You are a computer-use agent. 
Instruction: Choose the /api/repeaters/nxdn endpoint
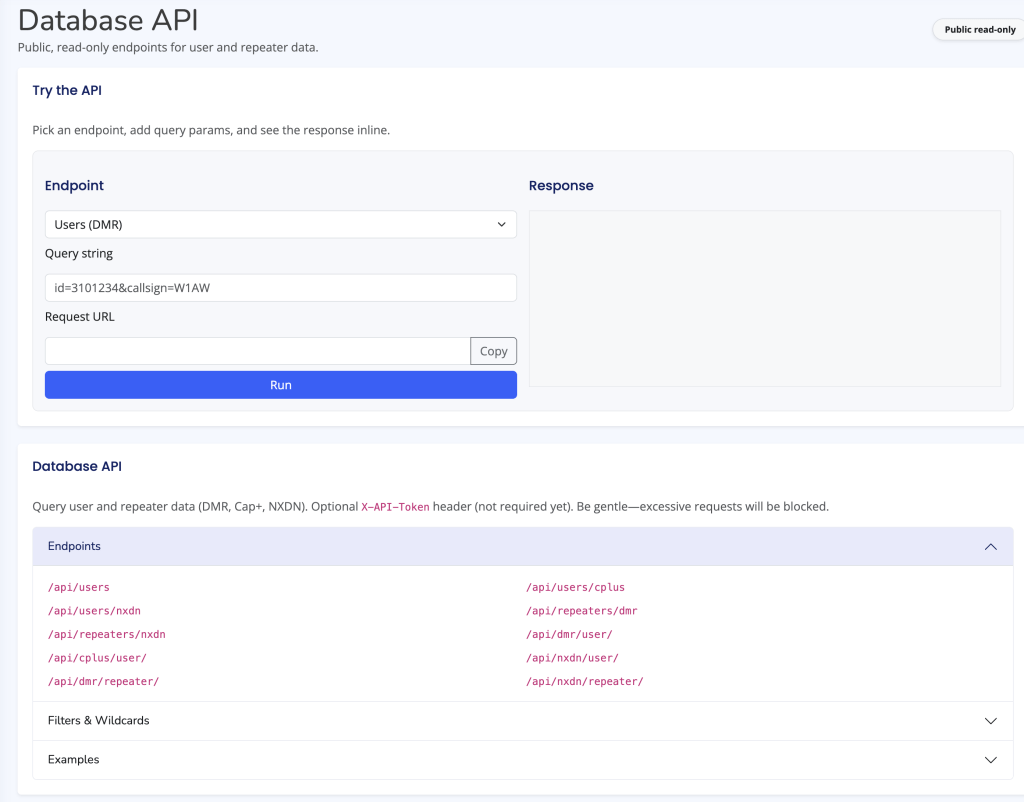point(107,634)
